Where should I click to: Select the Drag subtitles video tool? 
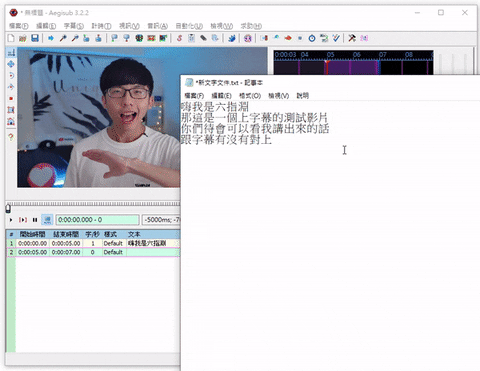11,64
